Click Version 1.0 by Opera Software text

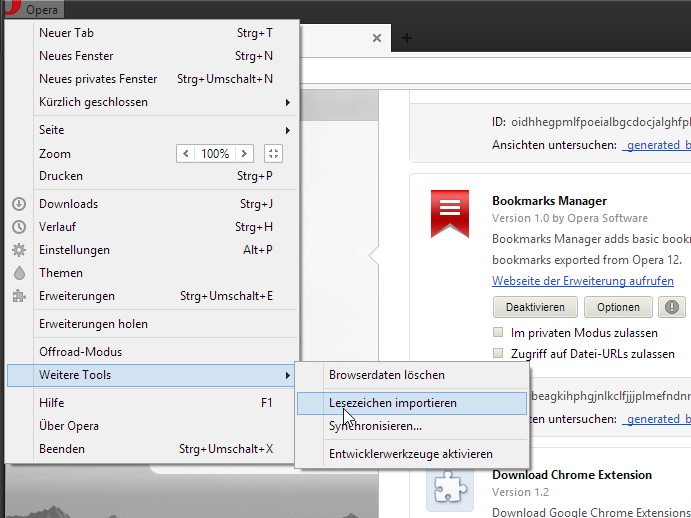pyautogui.click(x=570, y=218)
